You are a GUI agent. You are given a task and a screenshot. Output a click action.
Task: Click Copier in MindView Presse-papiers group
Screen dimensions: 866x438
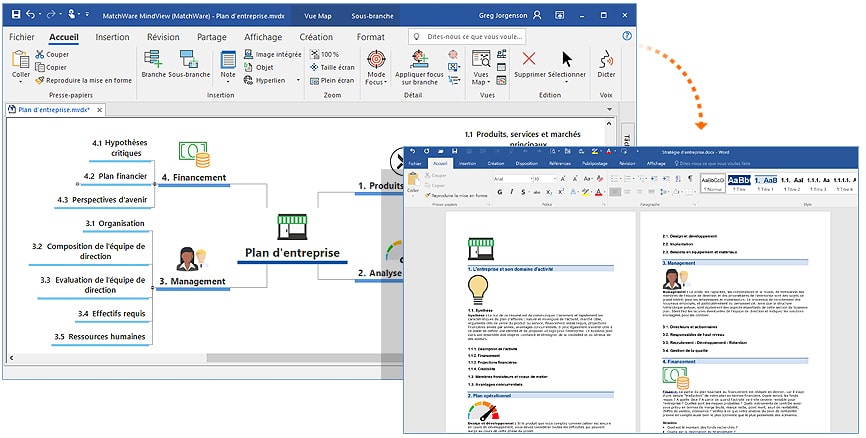click(x=51, y=67)
